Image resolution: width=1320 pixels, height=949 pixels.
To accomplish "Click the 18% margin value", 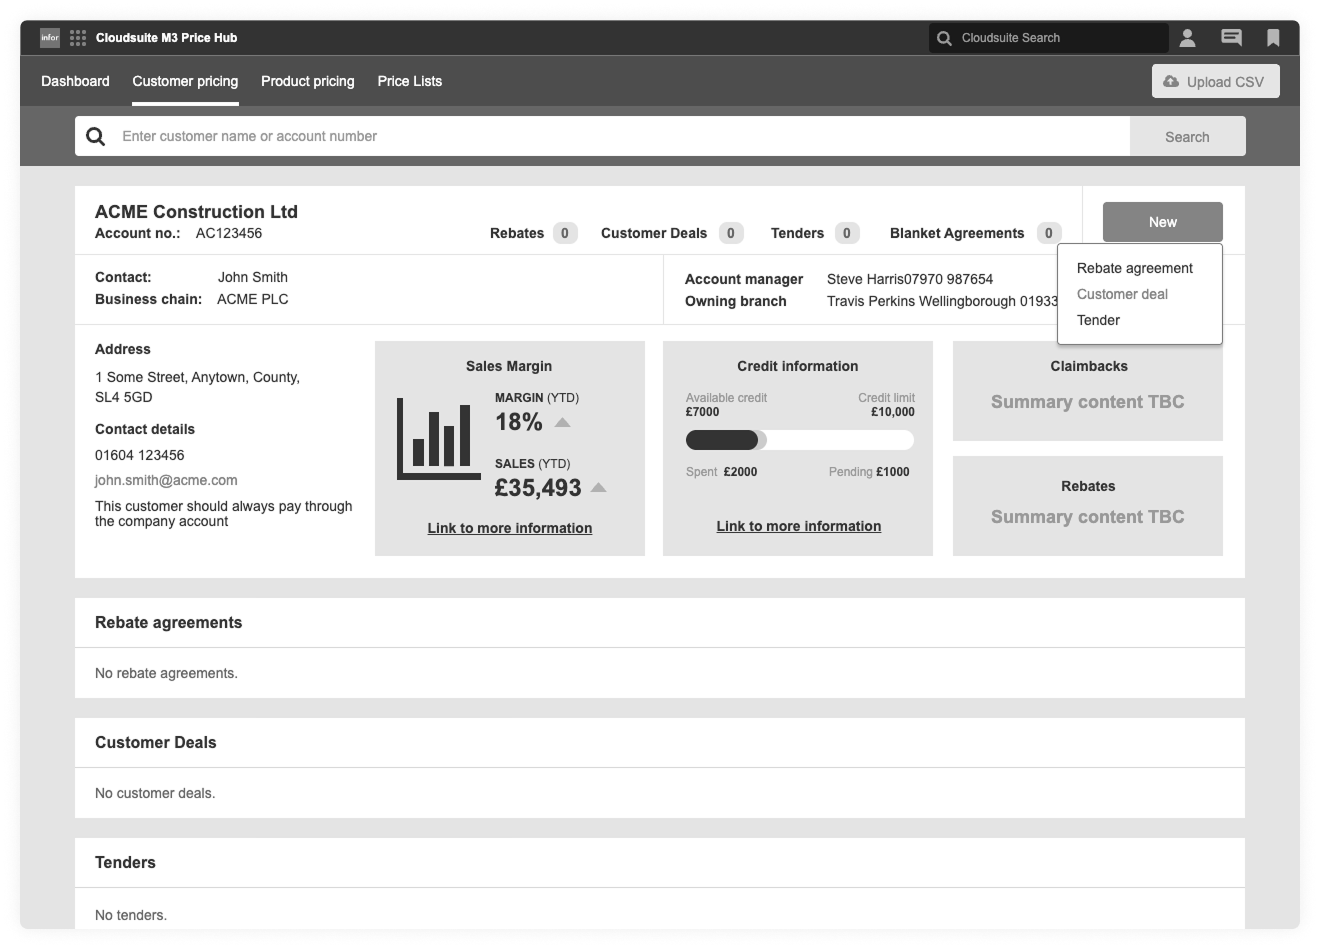I will pyautogui.click(x=519, y=422).
